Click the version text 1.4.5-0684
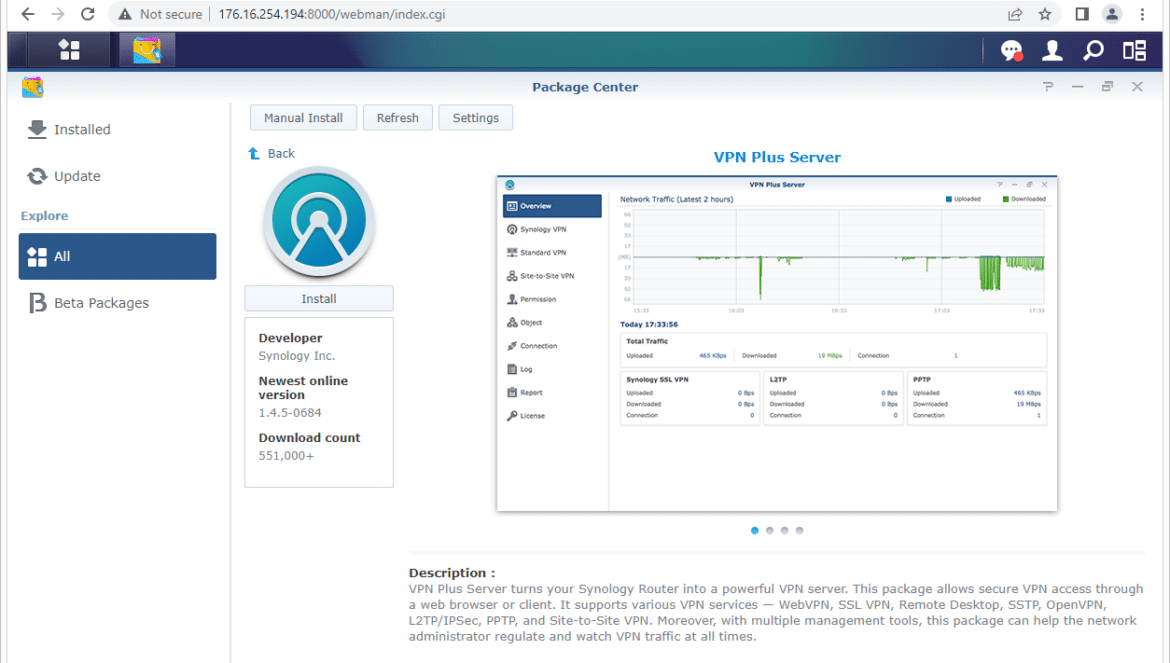The image size is (1170, 663). (x=290, y=412)
